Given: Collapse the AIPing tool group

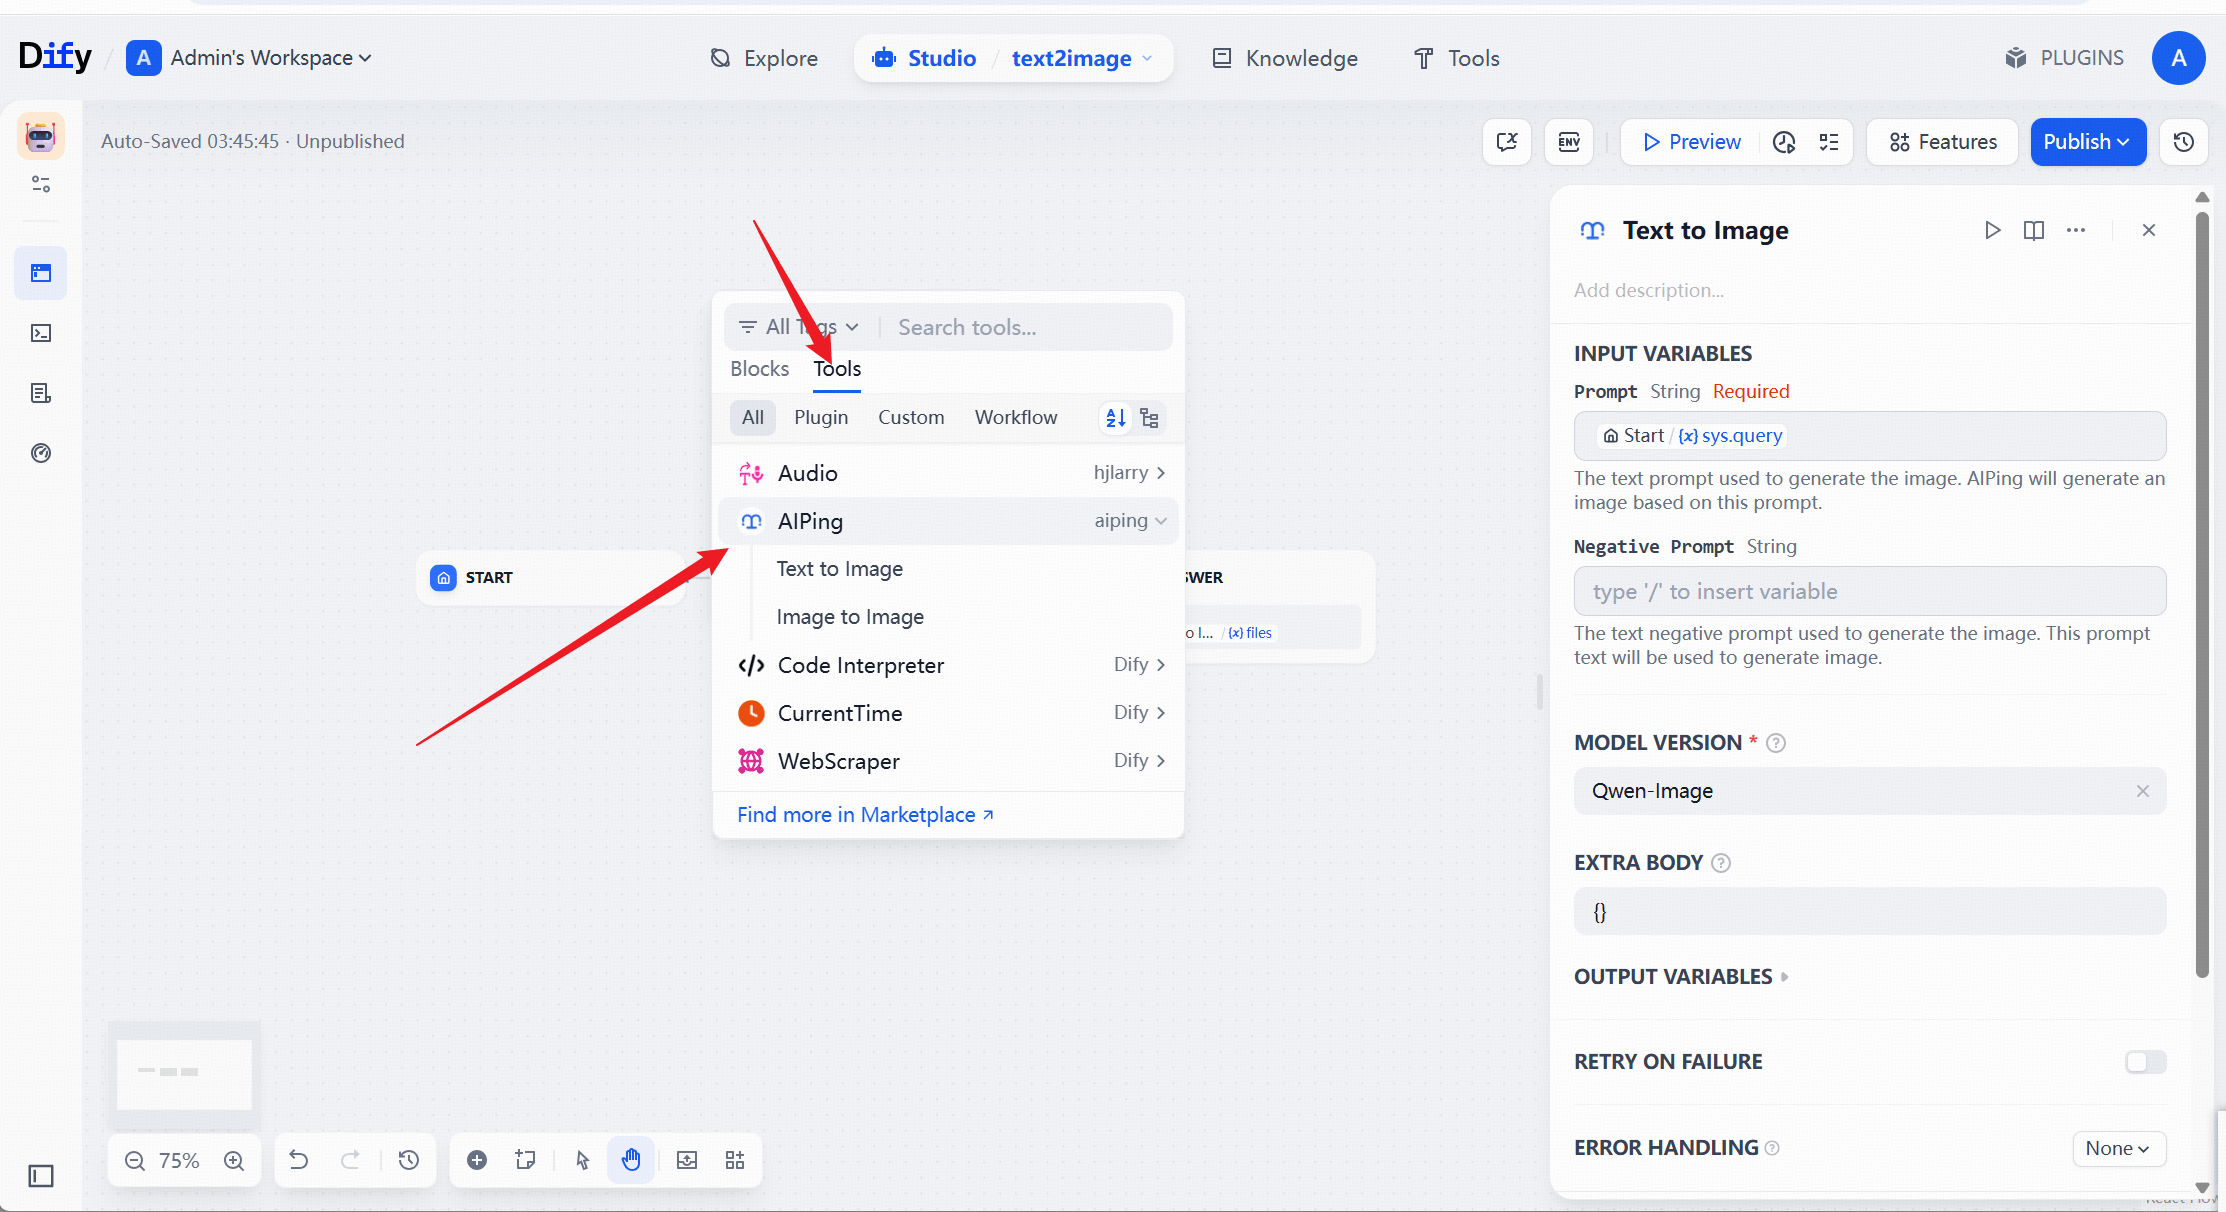Looking at the screenshot, I should (1160, 521).
